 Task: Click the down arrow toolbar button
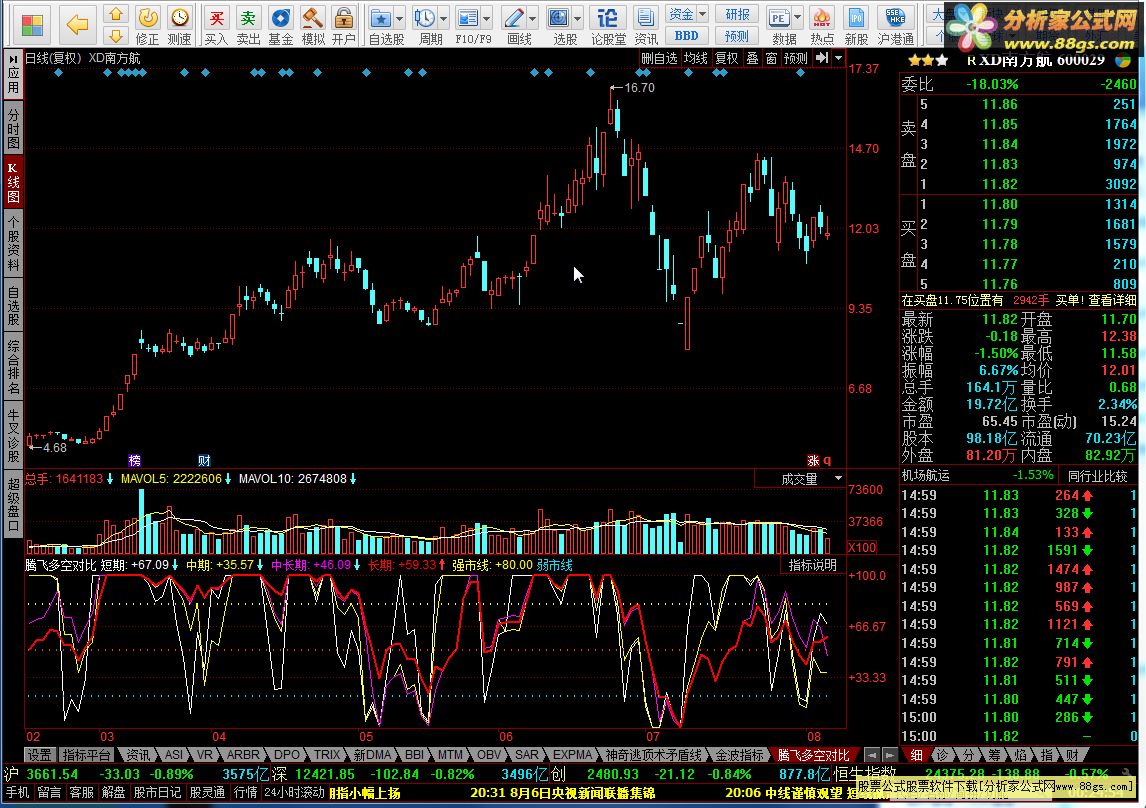tap(115, 35)
